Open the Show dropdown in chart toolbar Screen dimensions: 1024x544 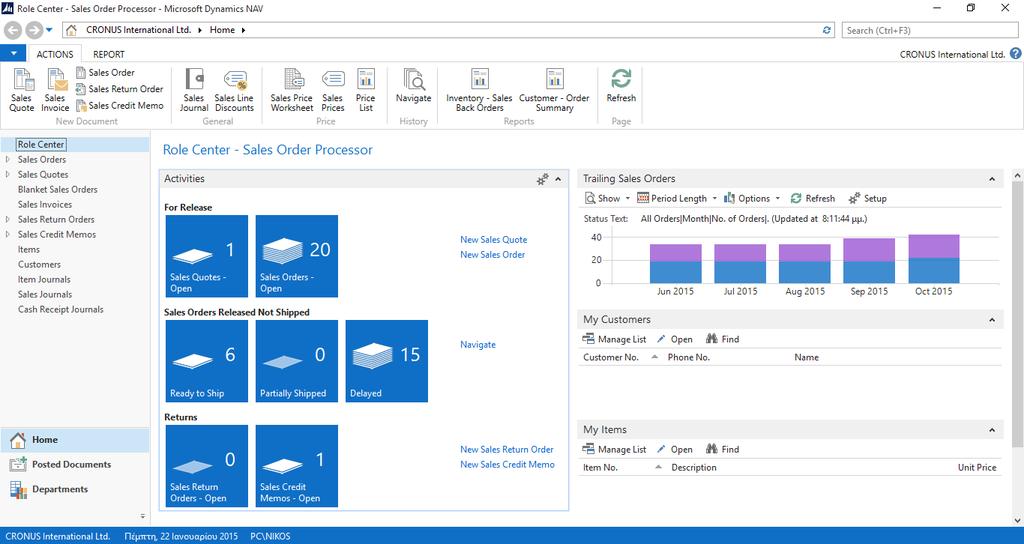(x=607, y=198)
